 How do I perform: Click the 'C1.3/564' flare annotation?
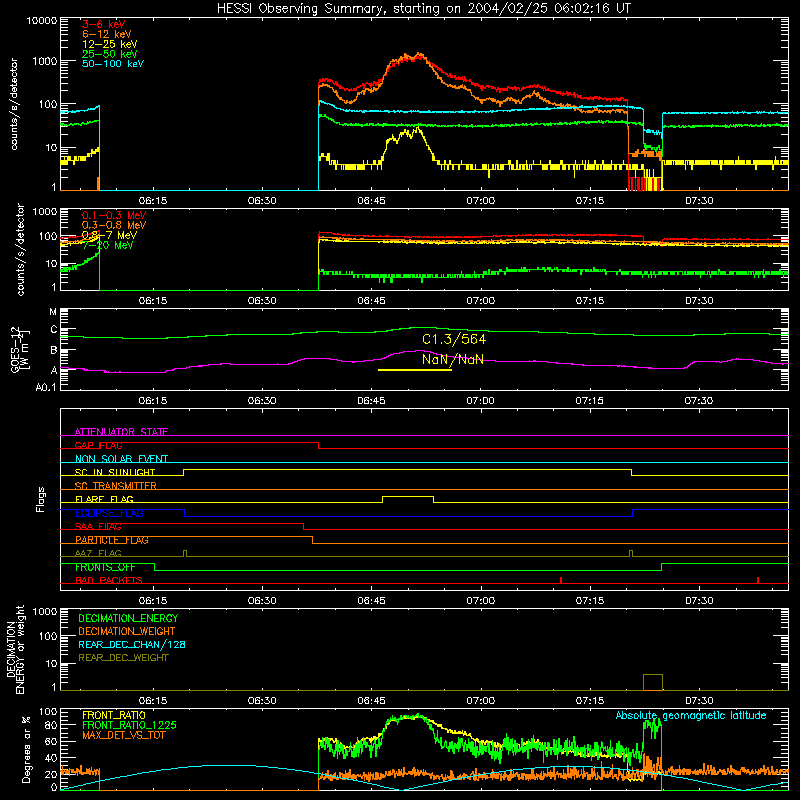coord(454,339)
